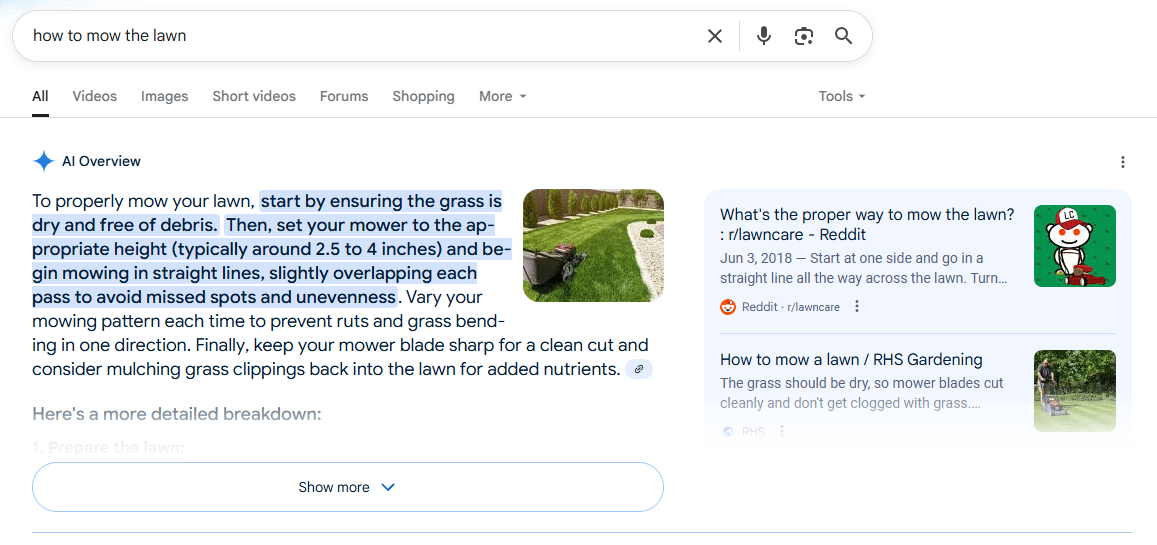Open the three-dot menu next to Reddit · r/lawncare
Image resolution: width=1157 pixels, height=545 pixels.
[857, 306]
